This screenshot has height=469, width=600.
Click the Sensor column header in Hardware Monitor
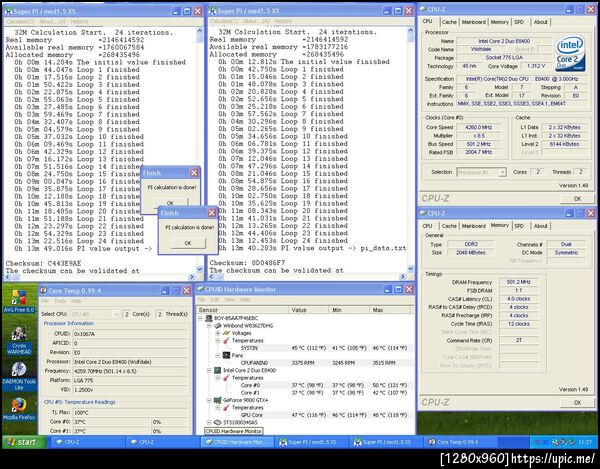[243, 310]
